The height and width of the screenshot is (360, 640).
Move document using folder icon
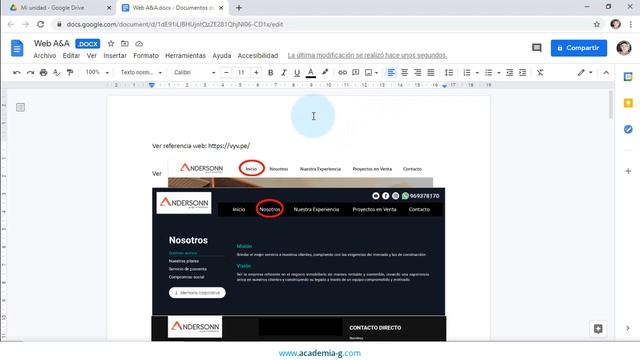coord(125,44)
